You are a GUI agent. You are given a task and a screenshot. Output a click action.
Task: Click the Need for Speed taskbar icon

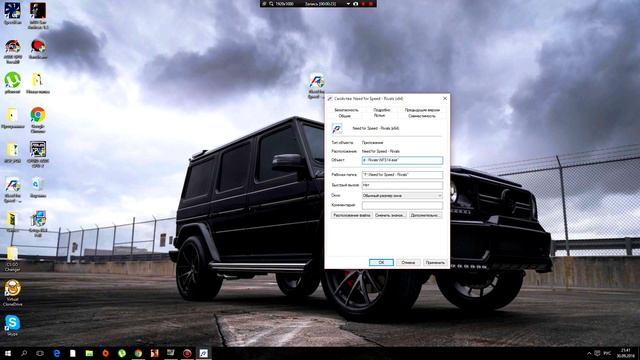(x=203, y=353)
